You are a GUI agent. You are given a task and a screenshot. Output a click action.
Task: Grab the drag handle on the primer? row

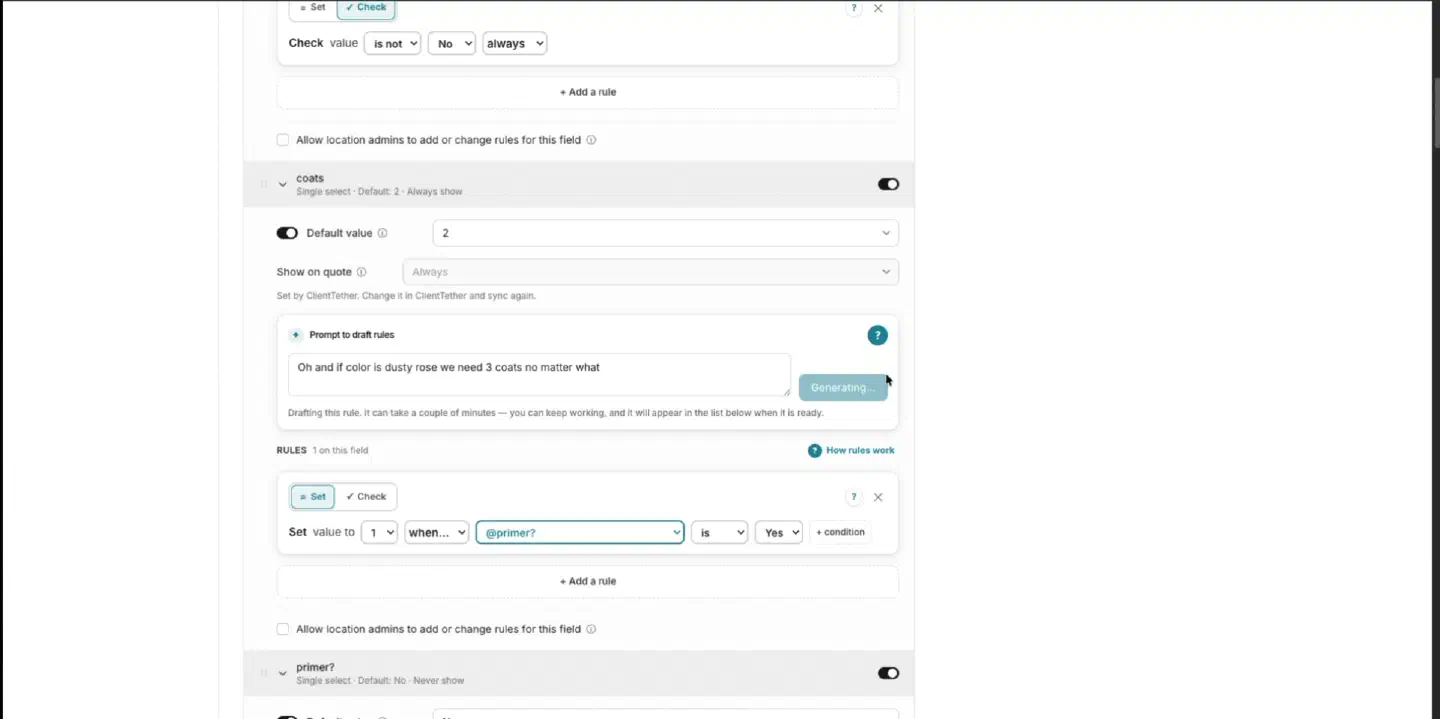point(264,673)
